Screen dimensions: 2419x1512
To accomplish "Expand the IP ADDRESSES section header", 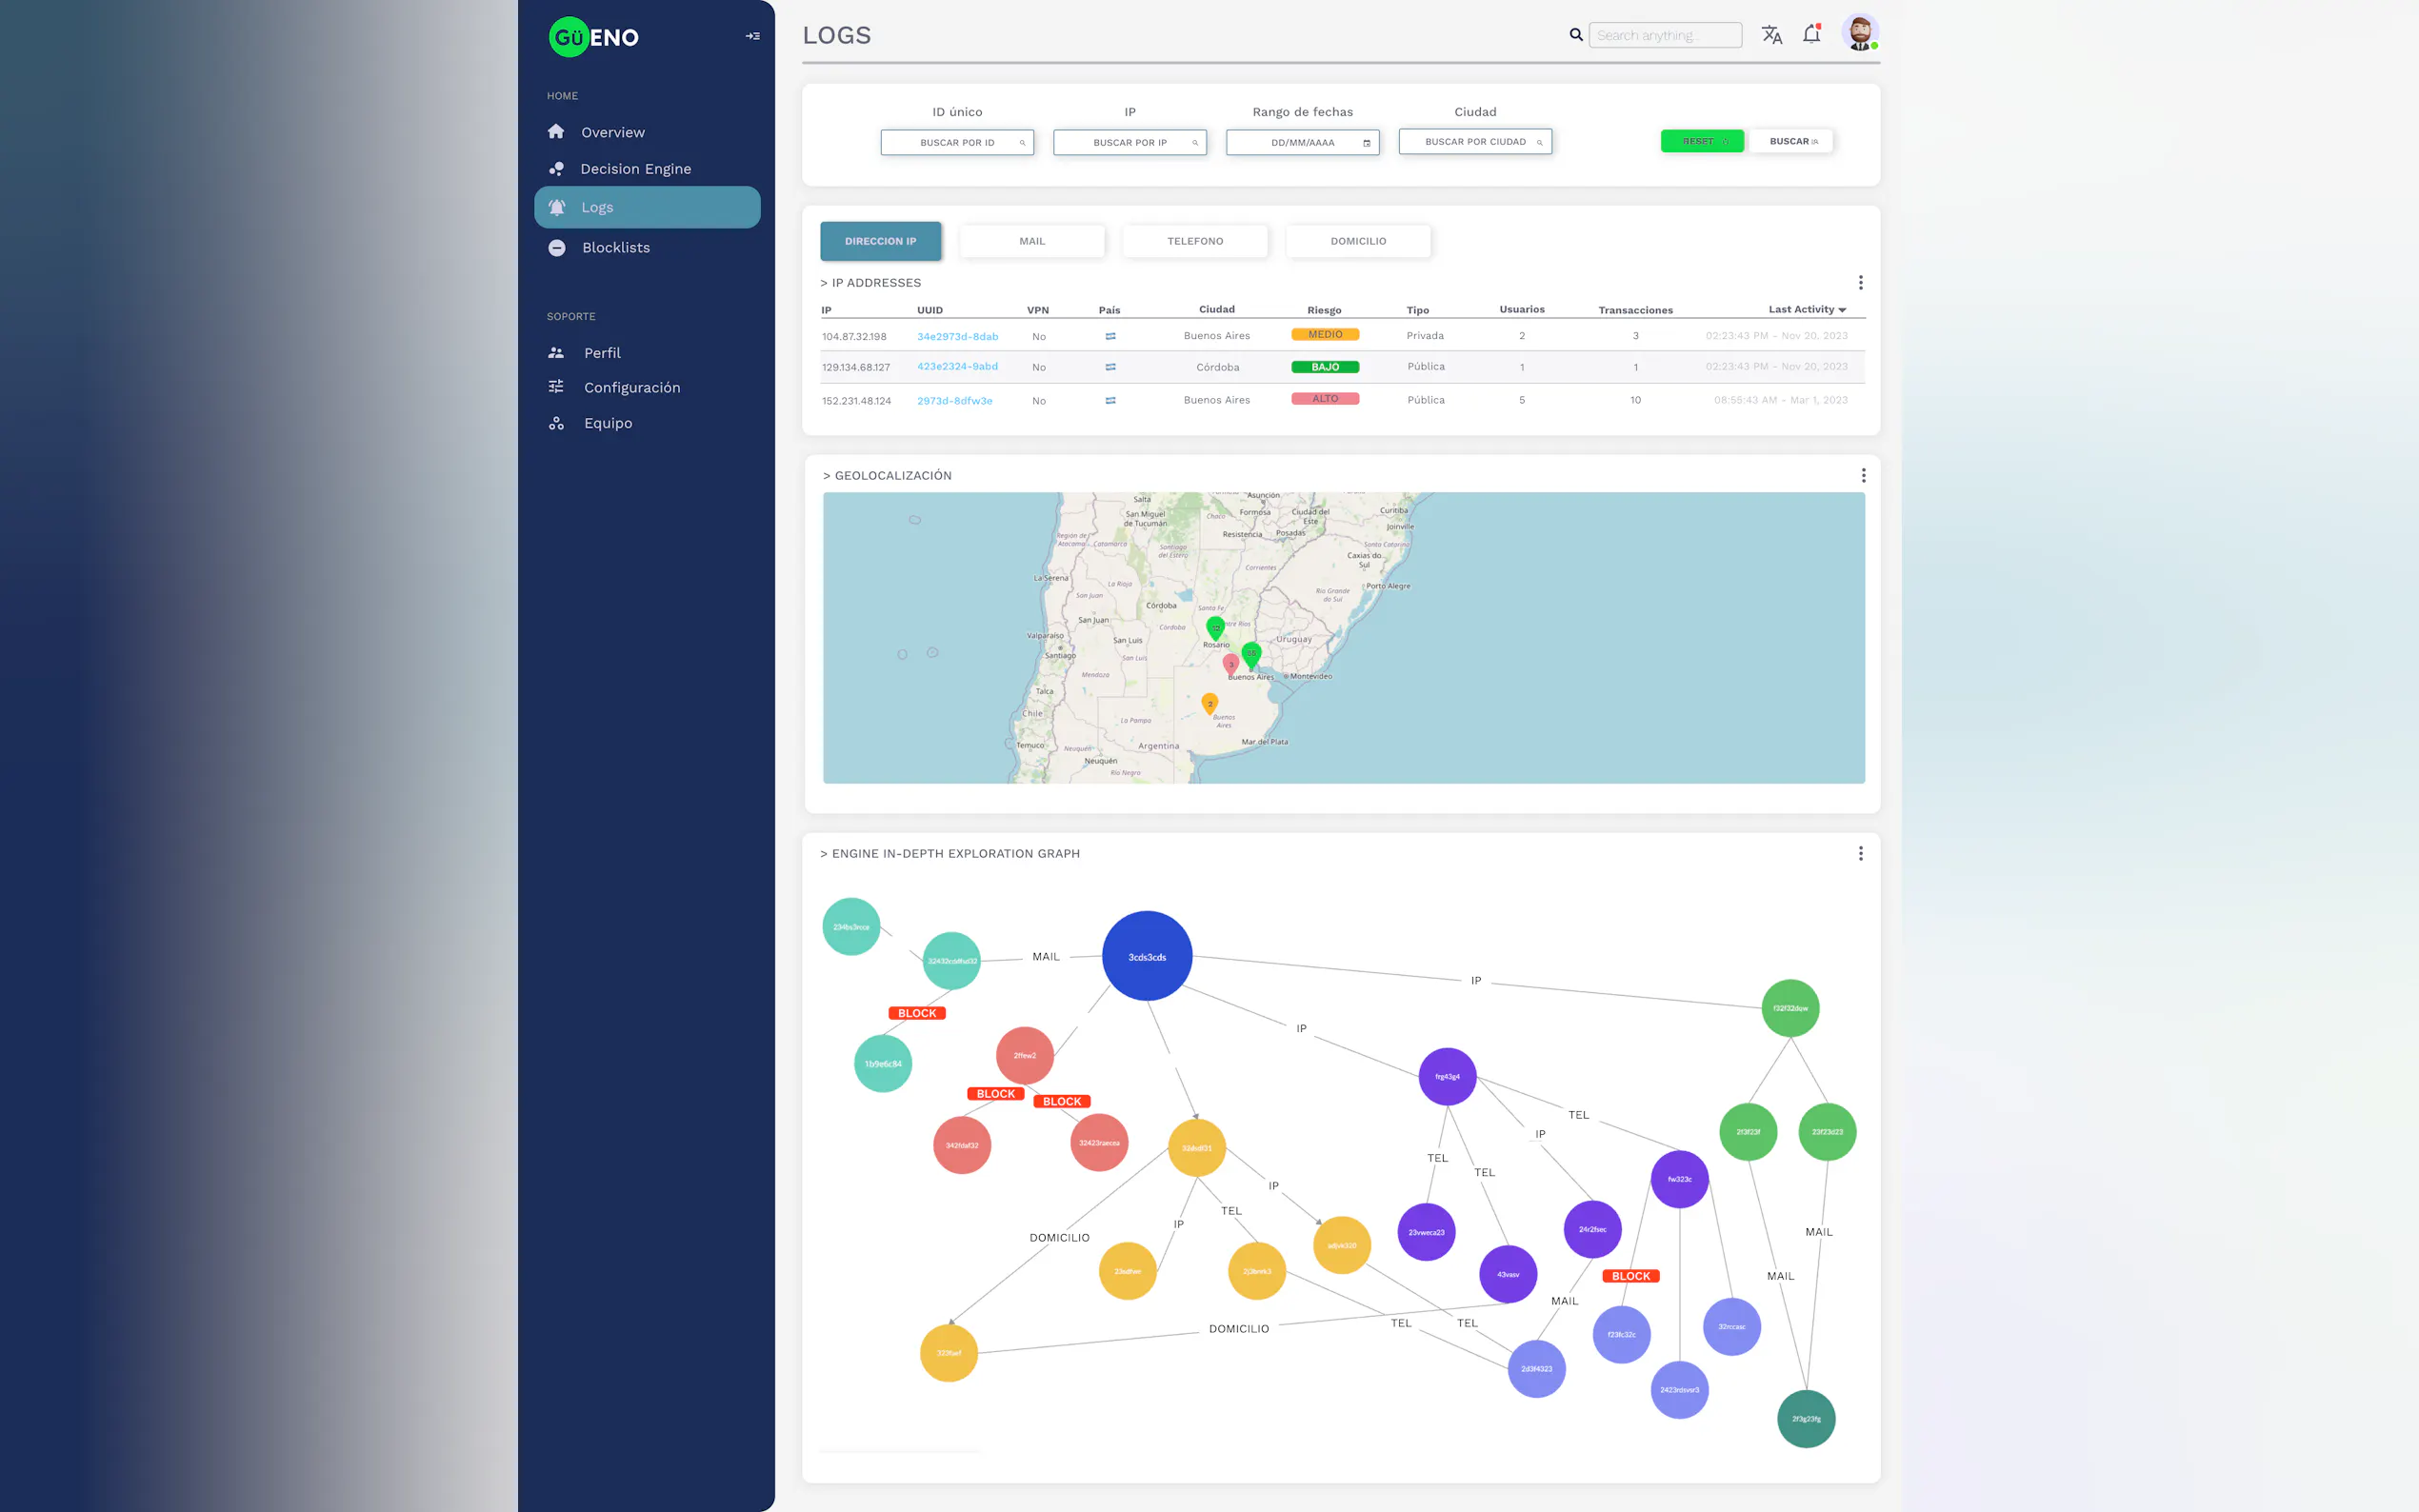I will click(870, 283).
